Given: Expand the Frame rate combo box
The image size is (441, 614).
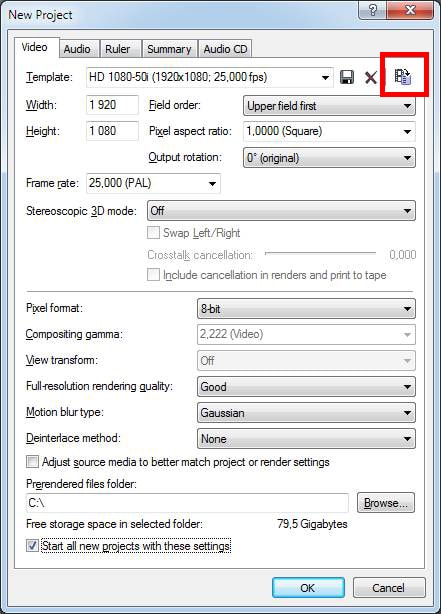Looking at the screenshot, I should click(153, 183).
